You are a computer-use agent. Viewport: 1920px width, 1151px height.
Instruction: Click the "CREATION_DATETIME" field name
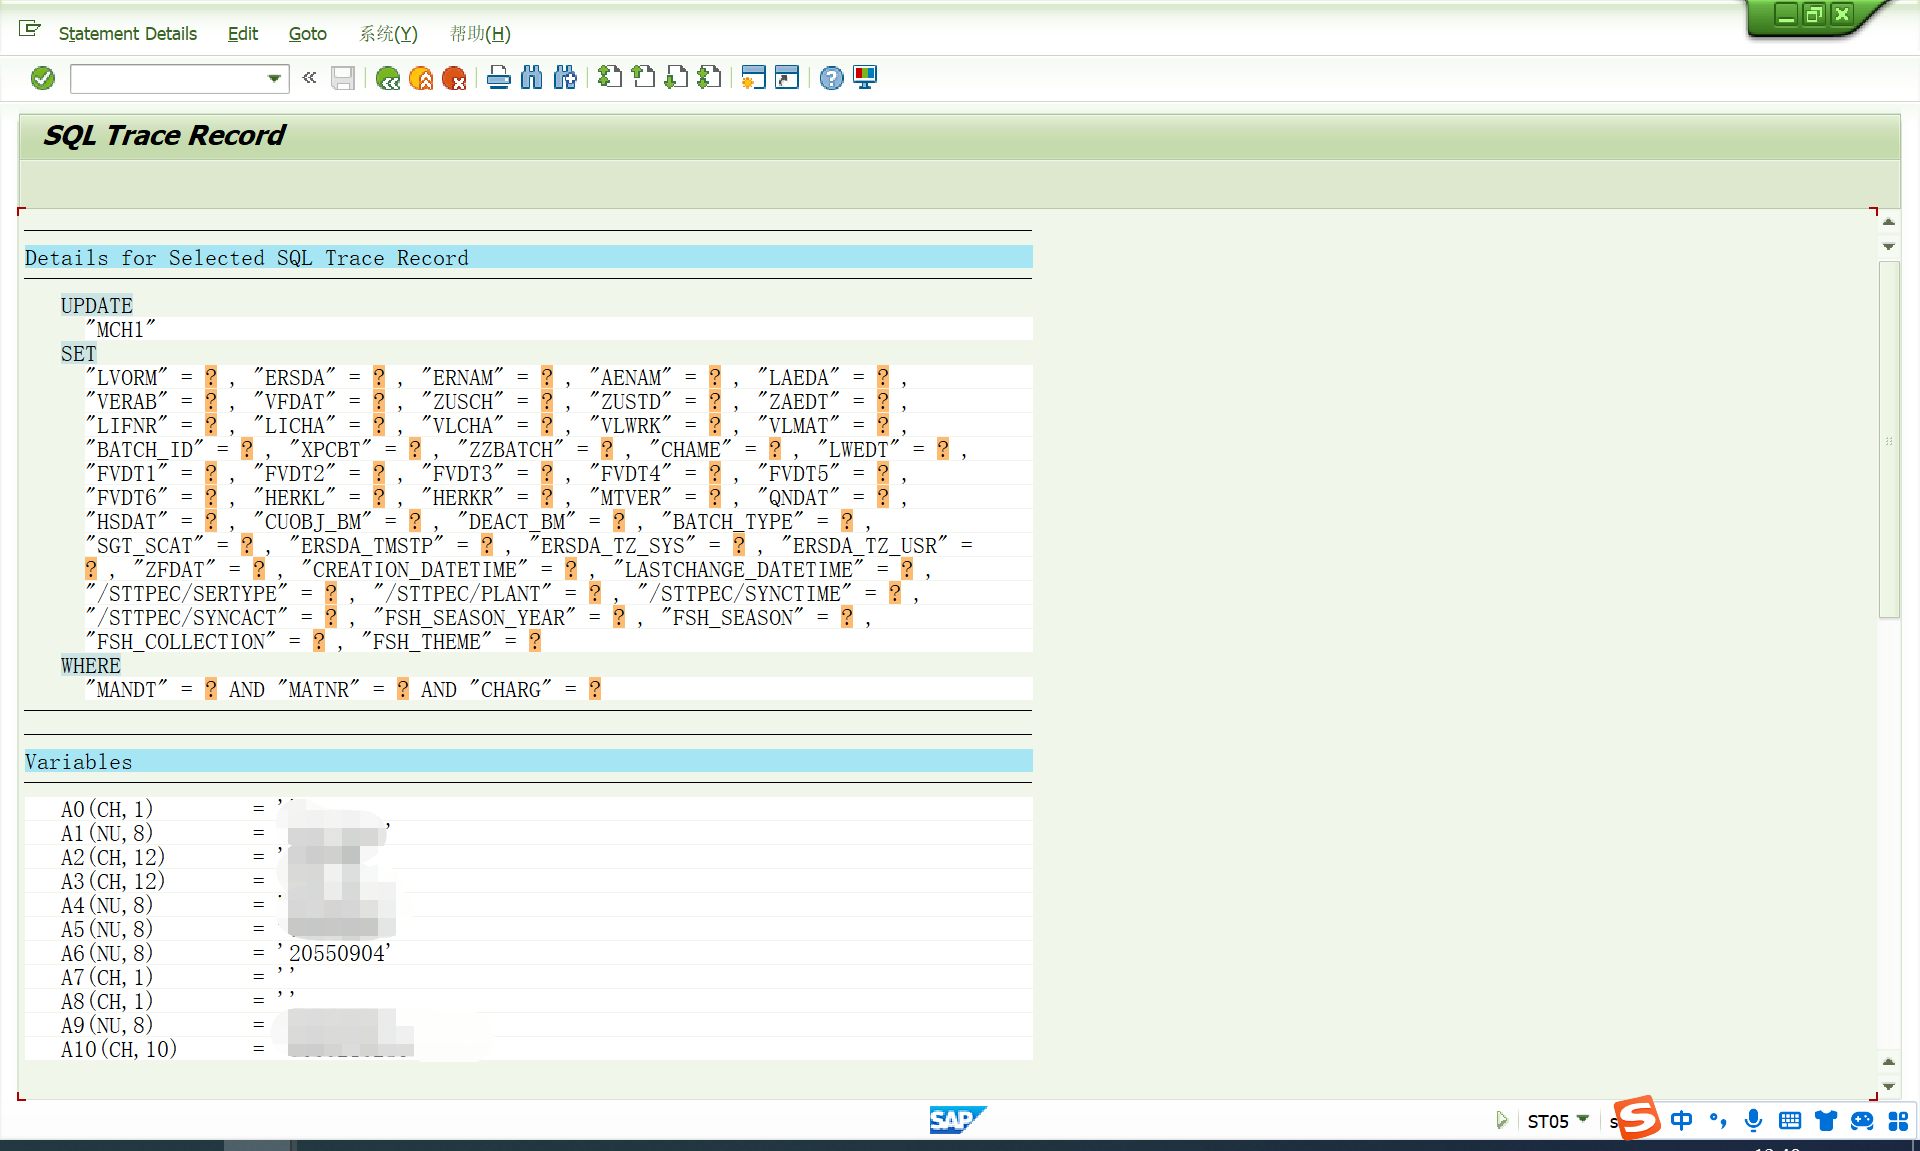pyautogui.click(x=414, y=570)
